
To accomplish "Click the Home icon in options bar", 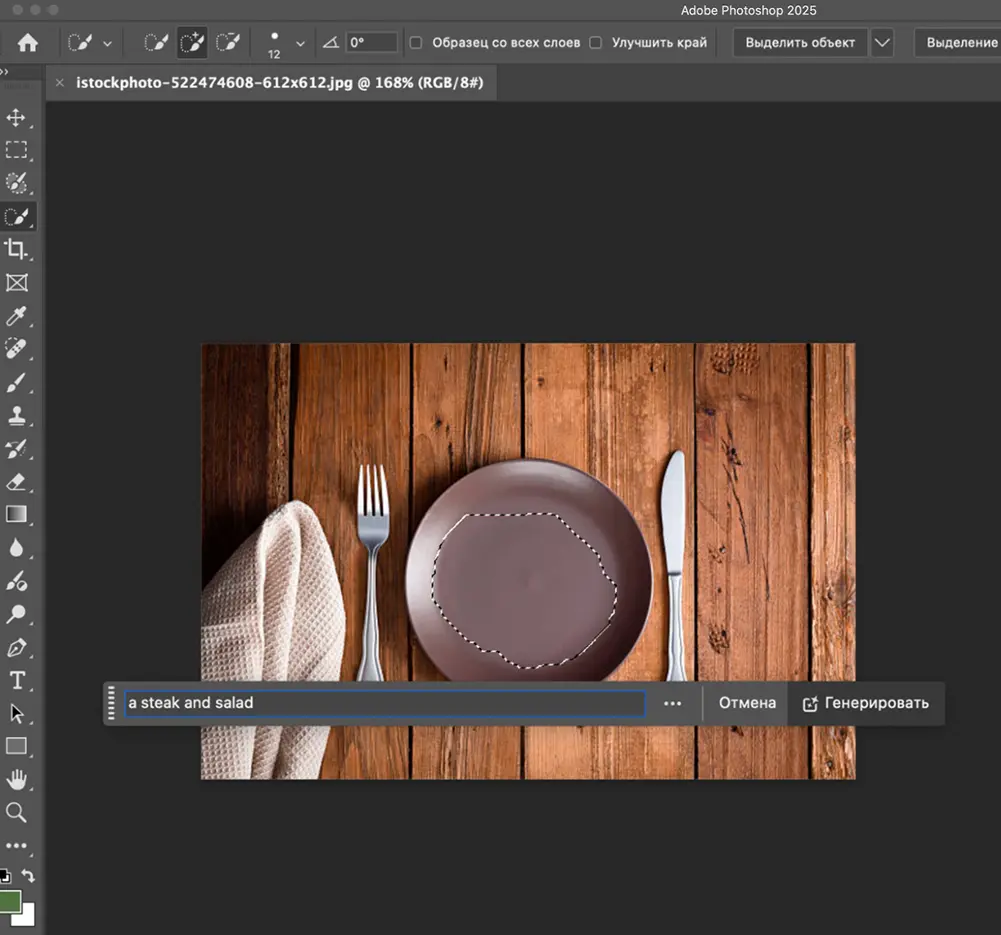I will [28, 43].
